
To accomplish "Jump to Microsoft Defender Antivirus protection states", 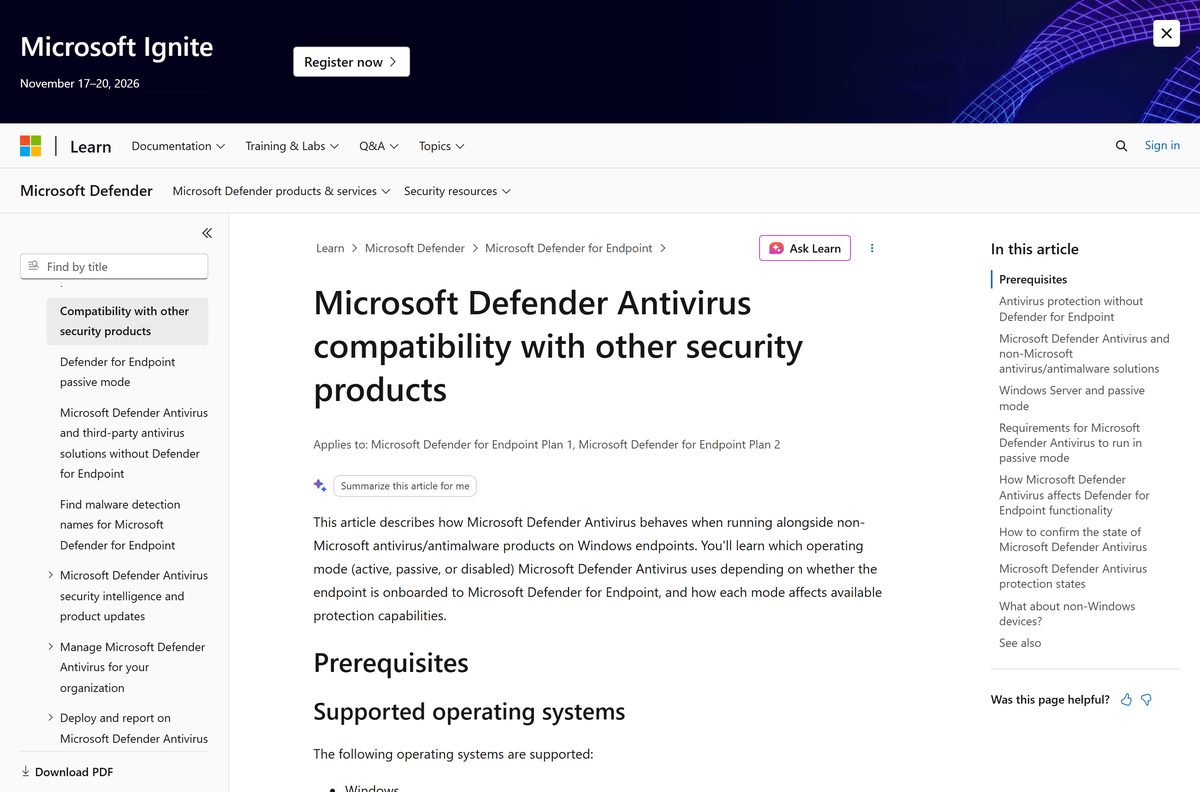I will [1073, 576].
